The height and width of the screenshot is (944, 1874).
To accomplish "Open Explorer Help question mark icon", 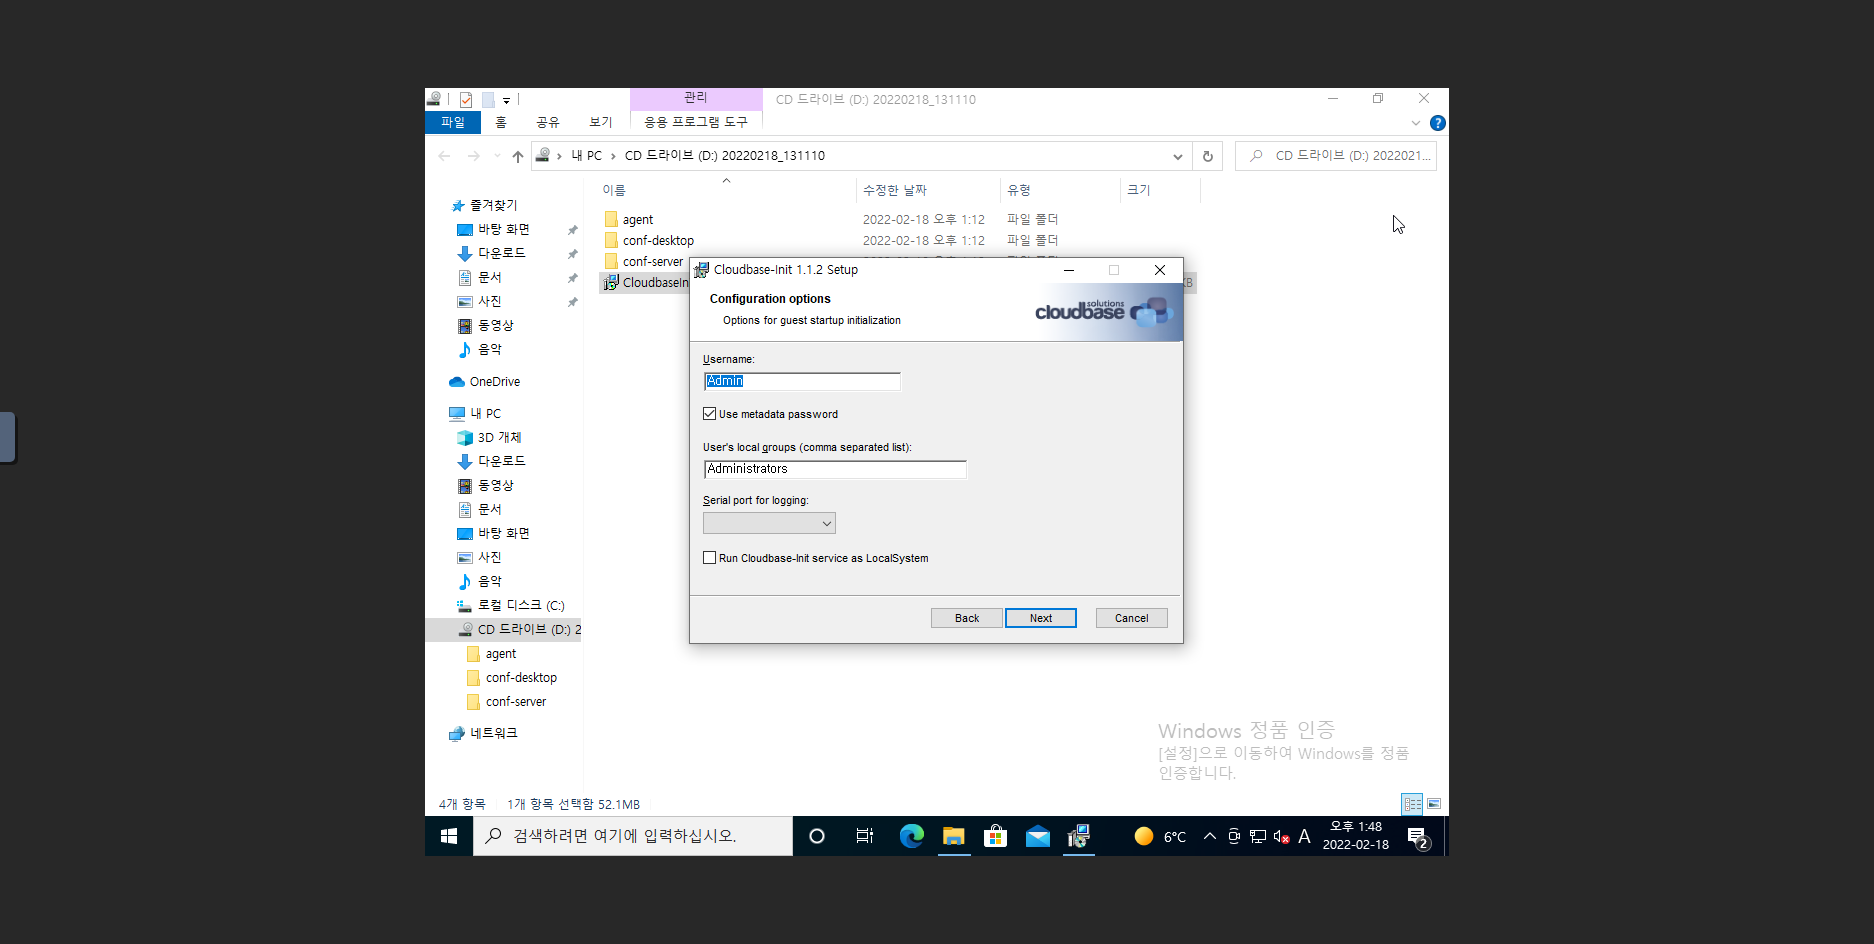I will pyautogui.click(x=1438, y=123).
